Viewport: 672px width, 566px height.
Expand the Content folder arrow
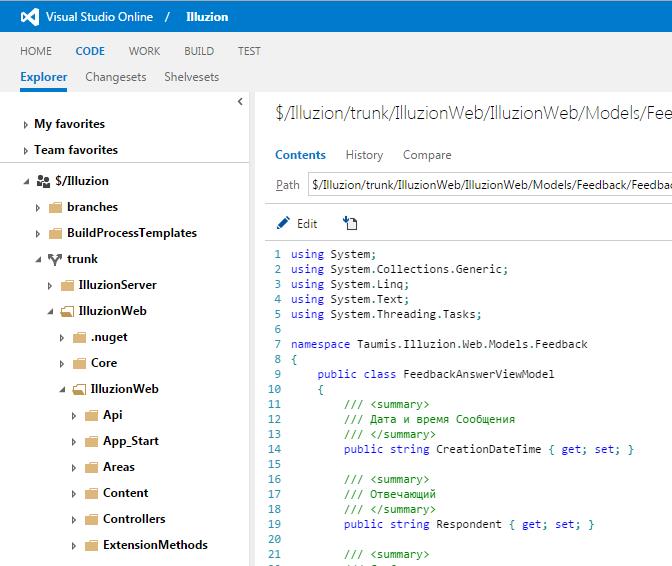point(74,494)
